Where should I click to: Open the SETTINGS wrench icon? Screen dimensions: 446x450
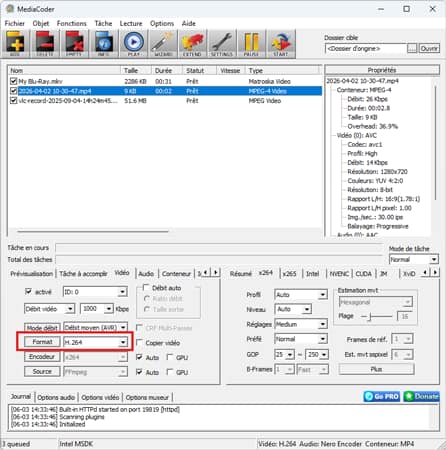222,44
